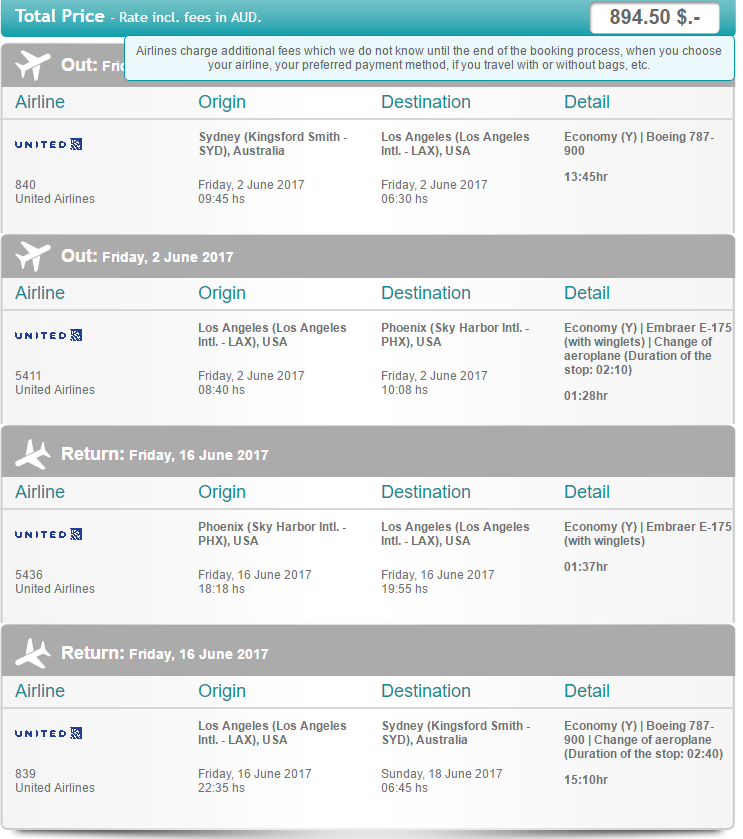Click the airplane icon in last Return header
This screenshot has height=839, width=743.
point(33,653)
